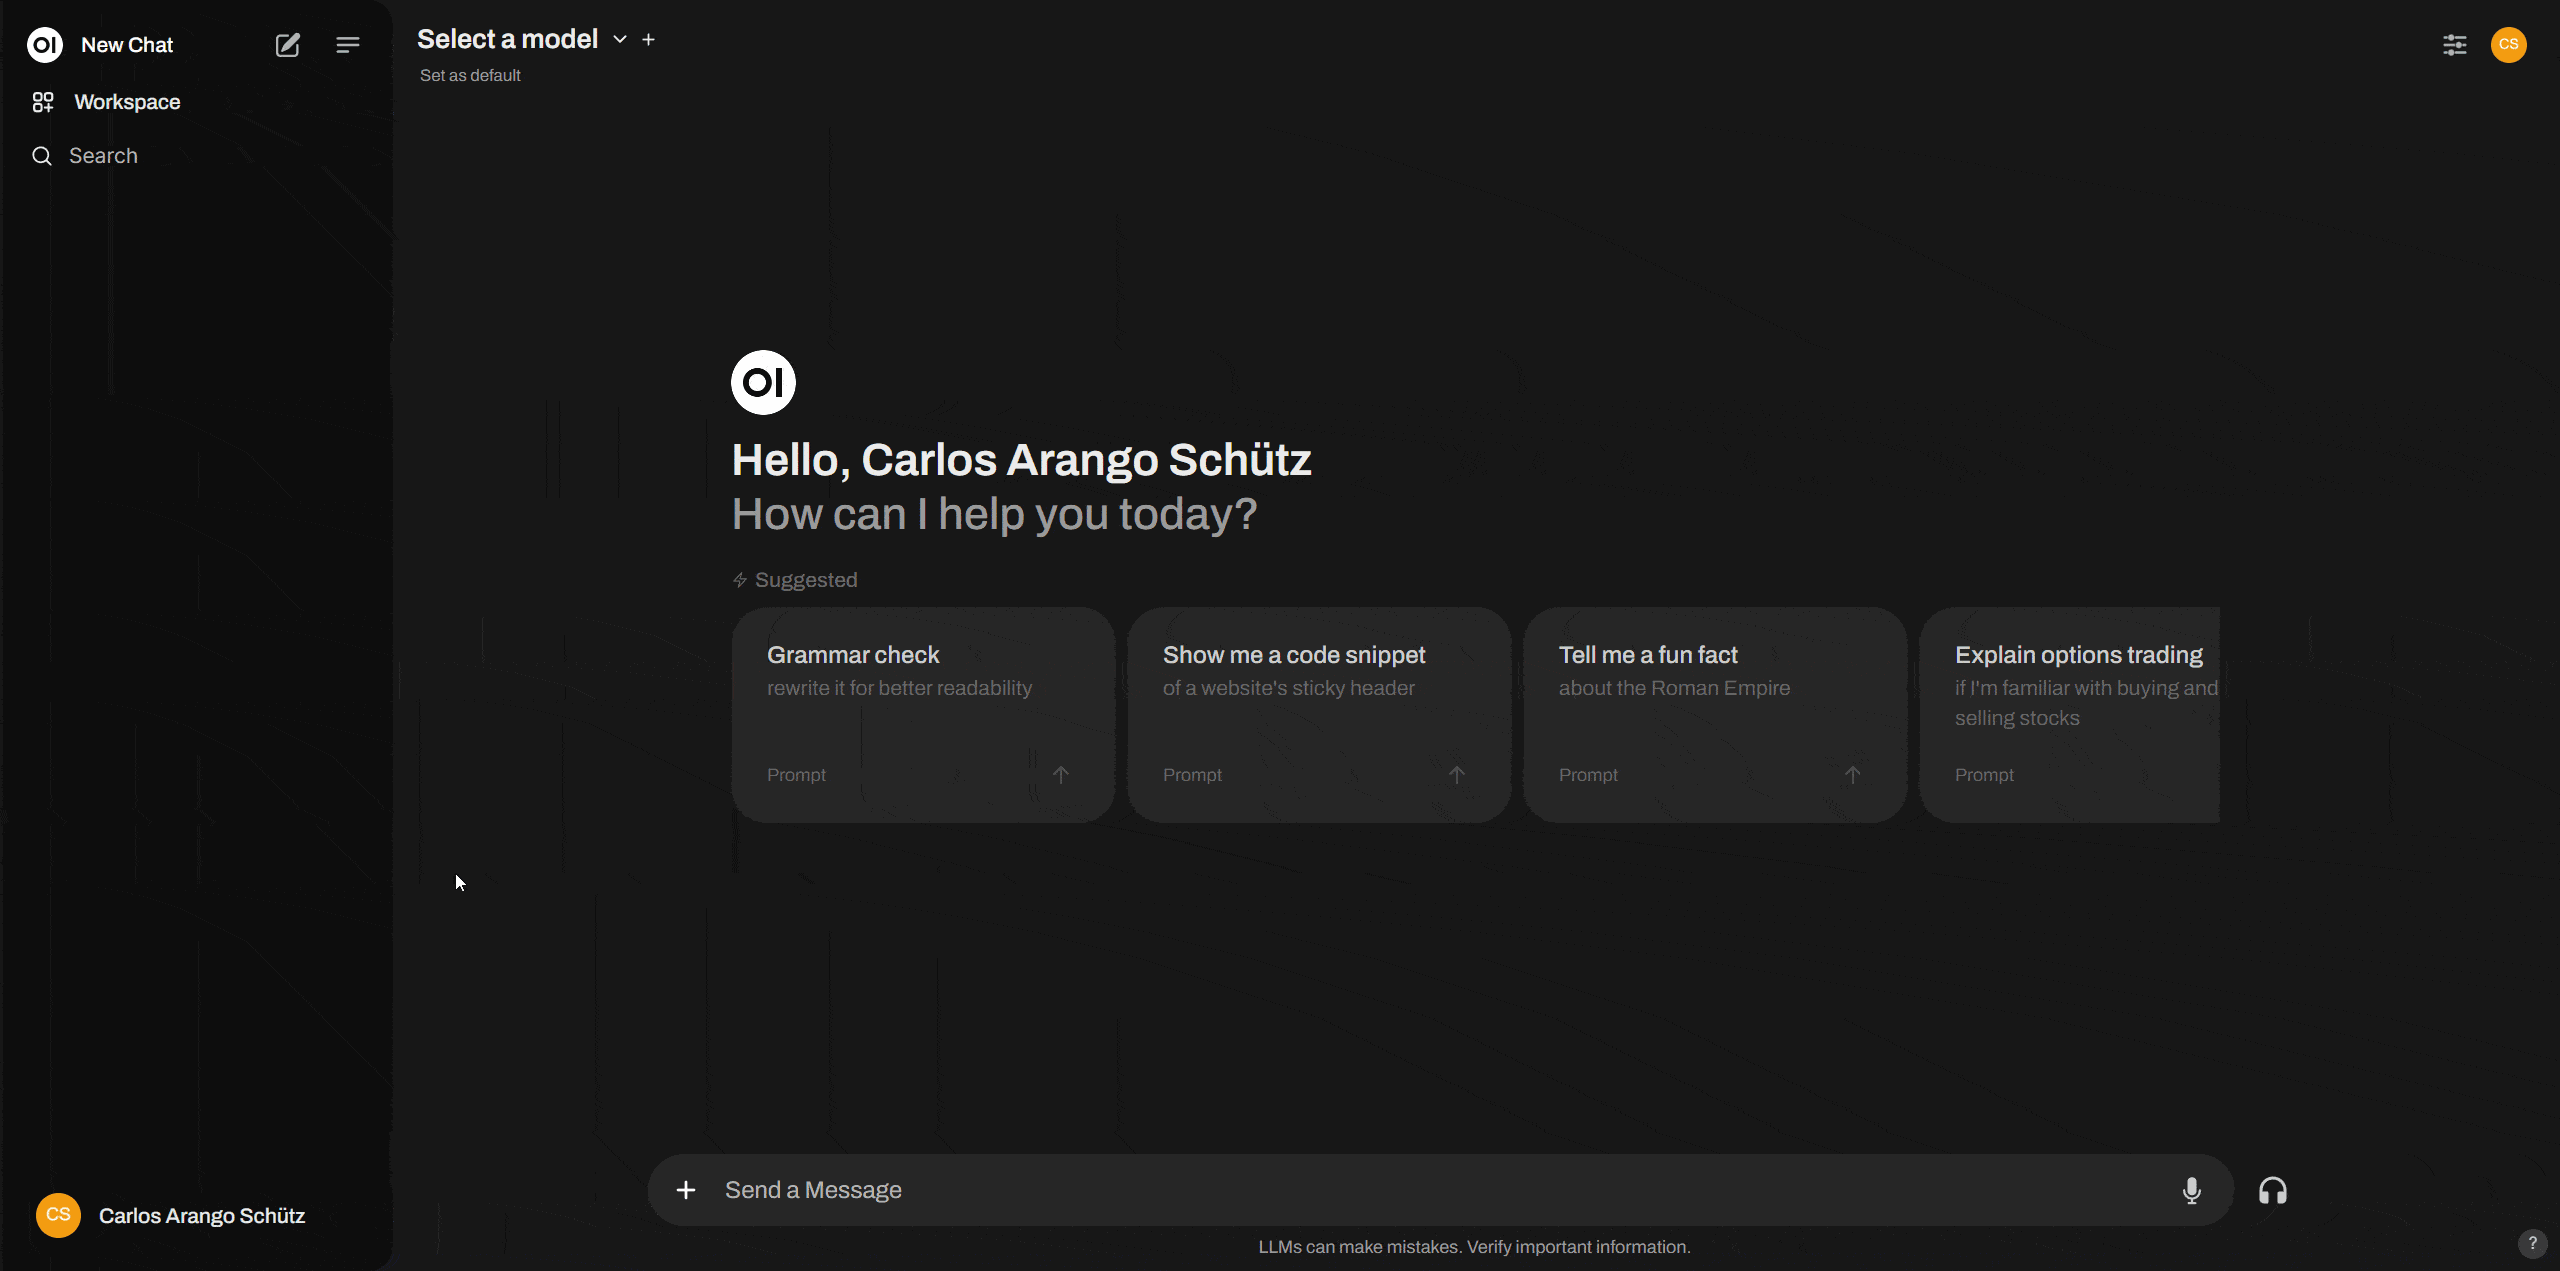Click the new chat compose icon

(289, 44)
